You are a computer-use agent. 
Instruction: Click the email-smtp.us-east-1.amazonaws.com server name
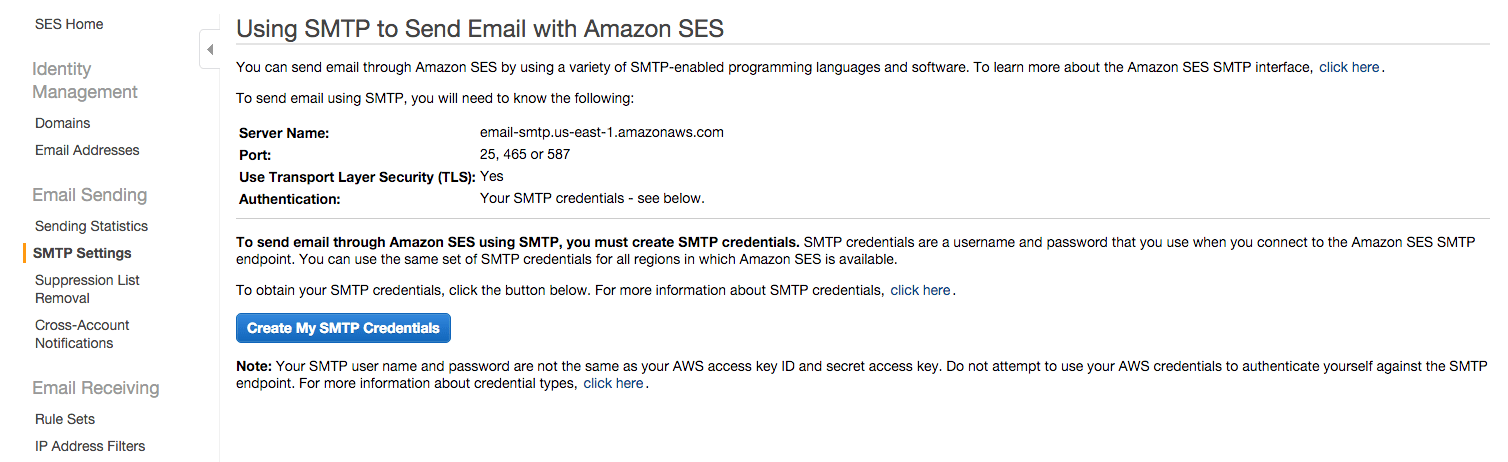click(x=602, y=132)
